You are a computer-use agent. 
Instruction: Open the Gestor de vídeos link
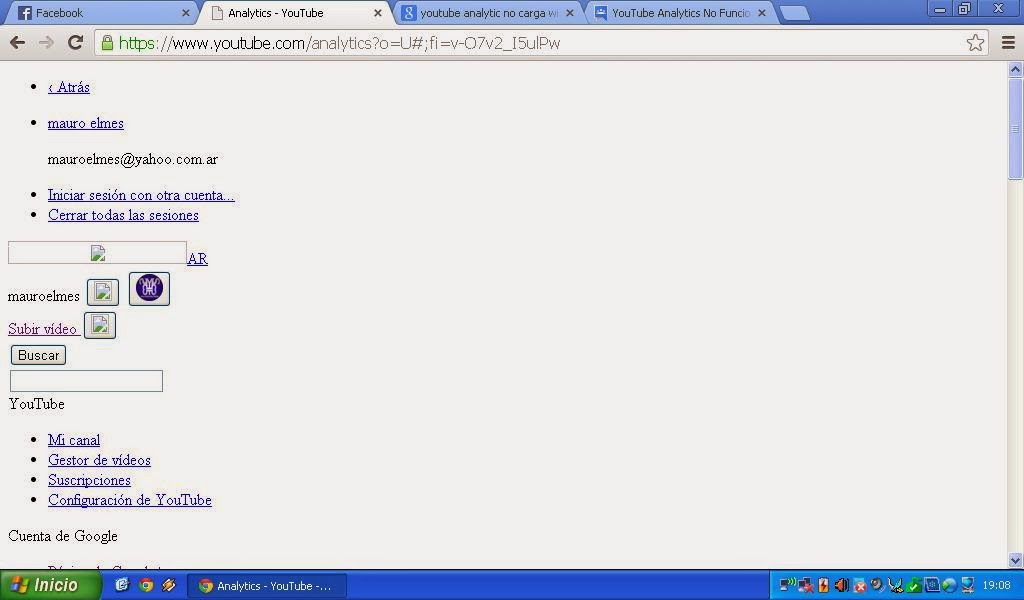point(99,460)
